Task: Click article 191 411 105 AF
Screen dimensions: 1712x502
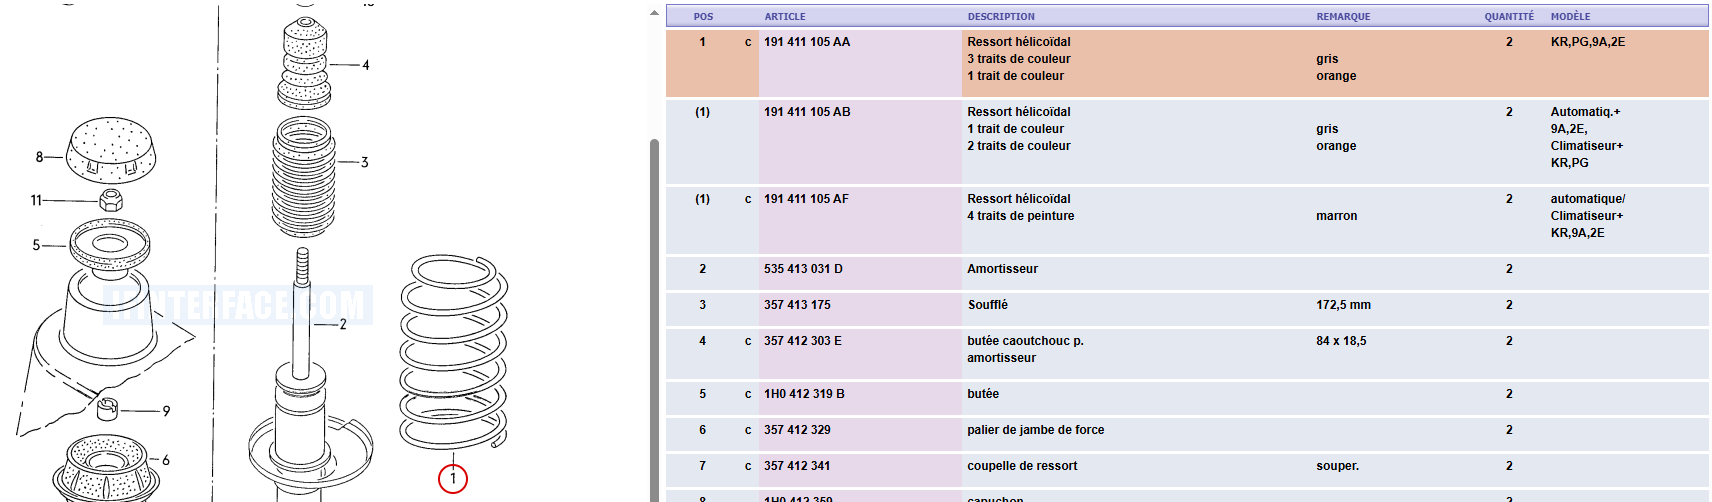Action: click(x=806, y=199)
